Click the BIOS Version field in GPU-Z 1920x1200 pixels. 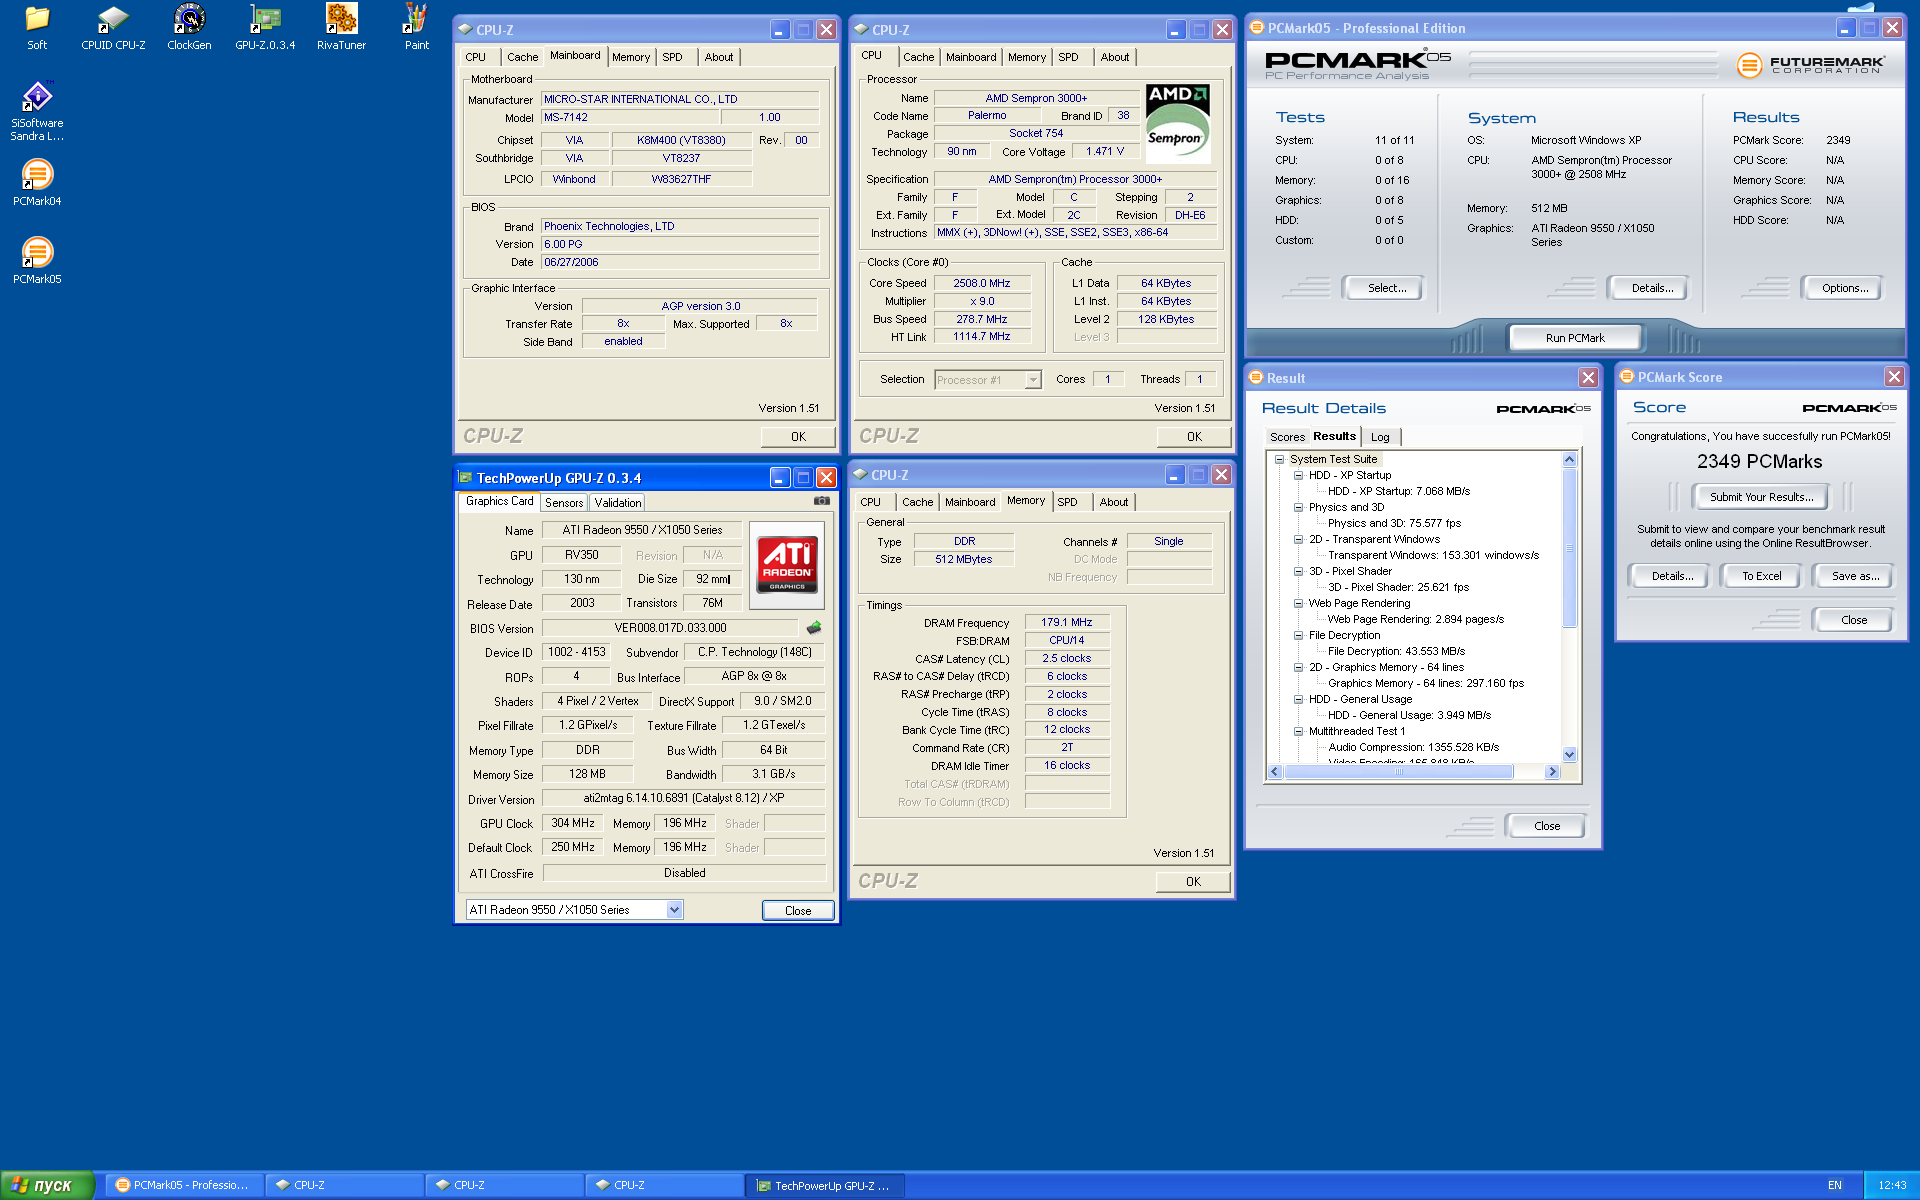coord(670,628)
